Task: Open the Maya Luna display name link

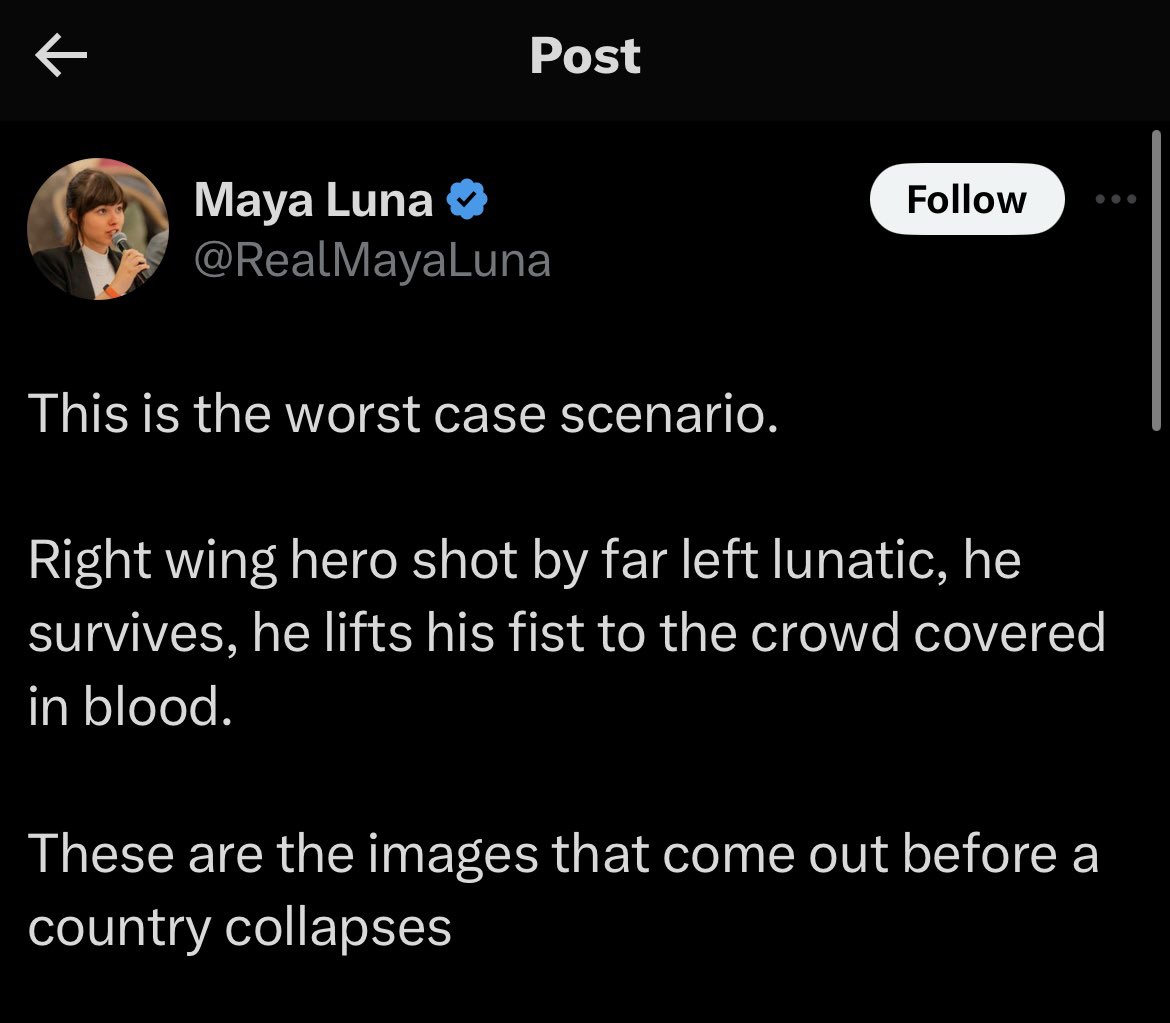Action: click(313, 200)
